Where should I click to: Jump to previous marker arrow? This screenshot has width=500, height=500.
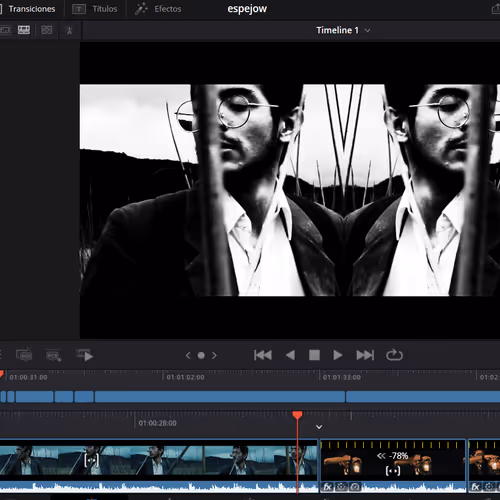click(188, 355)
